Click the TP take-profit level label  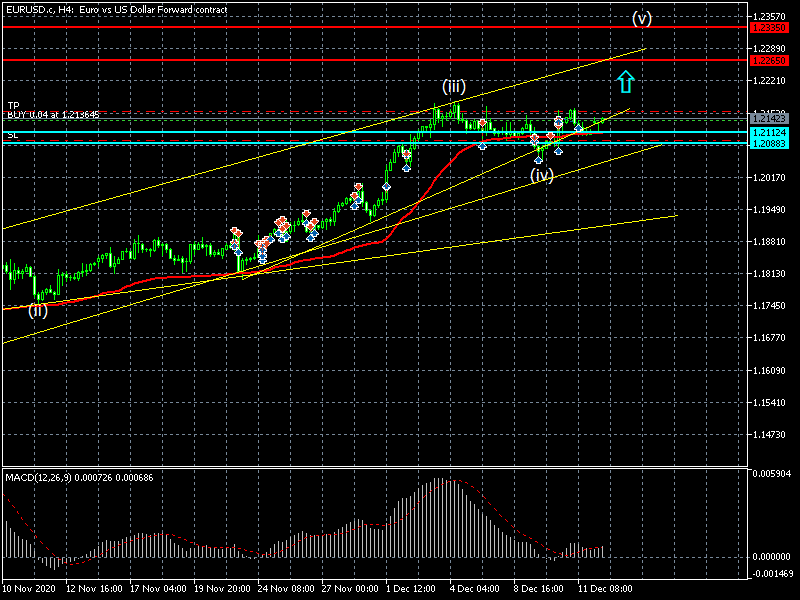coord(13,105)
